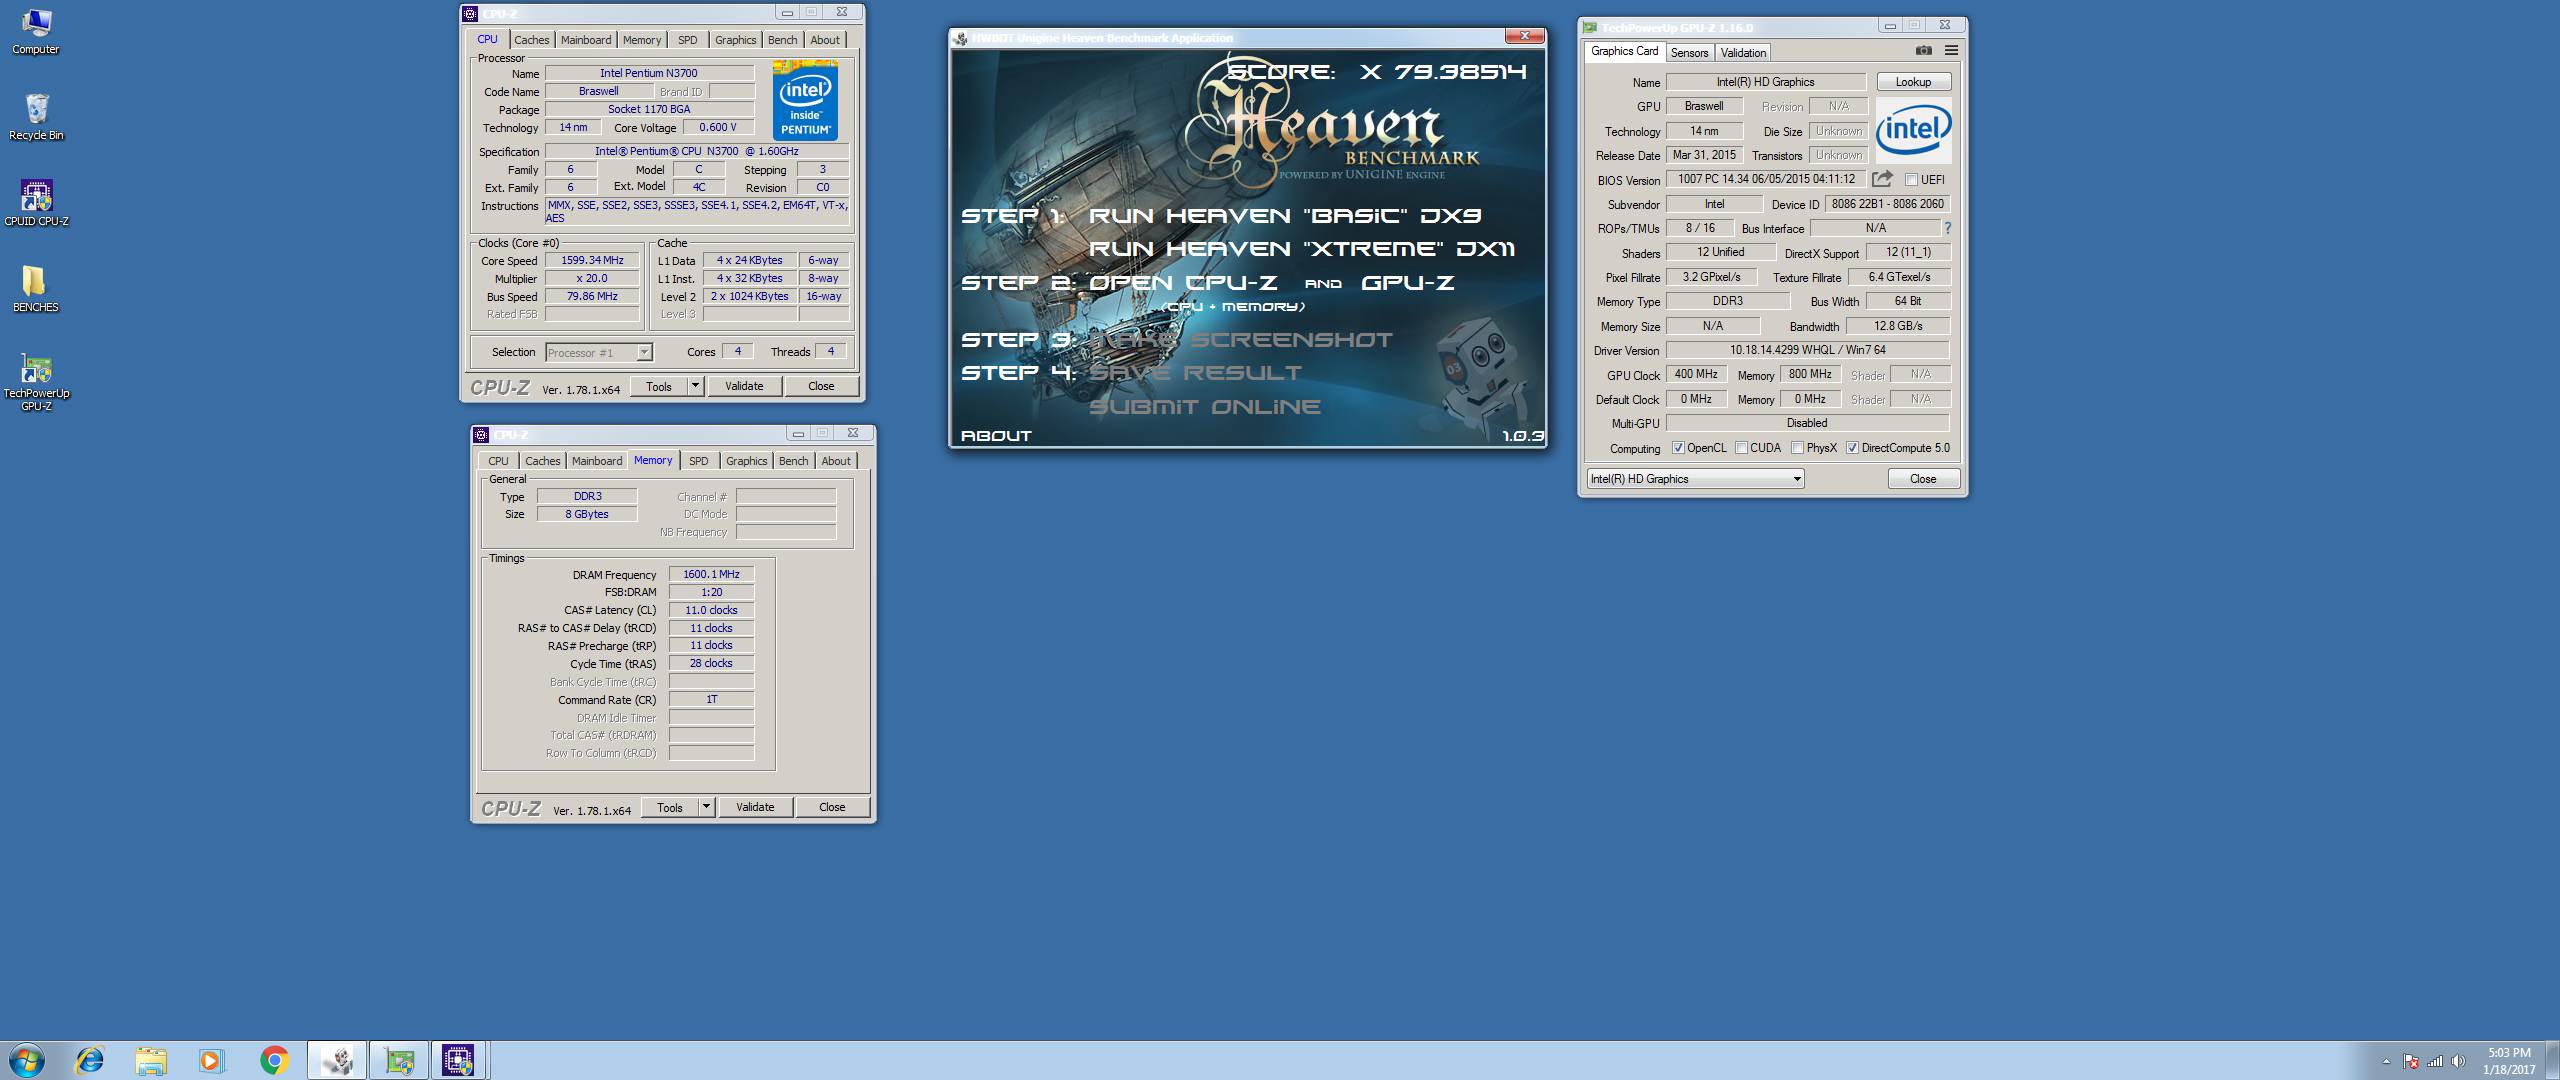Open the Computer desktop icon

[x=35, y=30]
